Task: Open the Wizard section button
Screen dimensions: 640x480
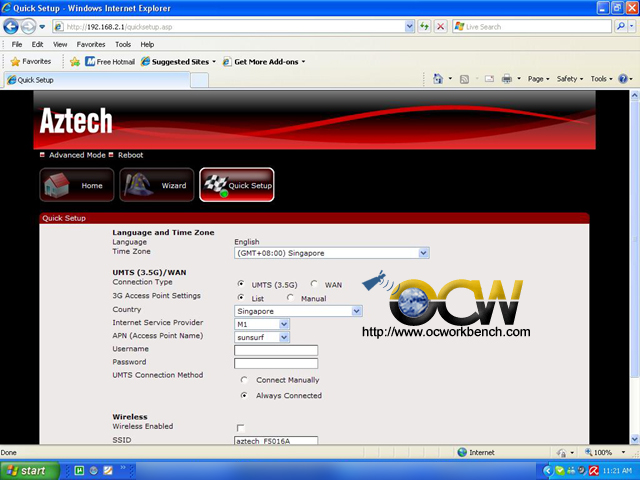Action: (157, 185)
